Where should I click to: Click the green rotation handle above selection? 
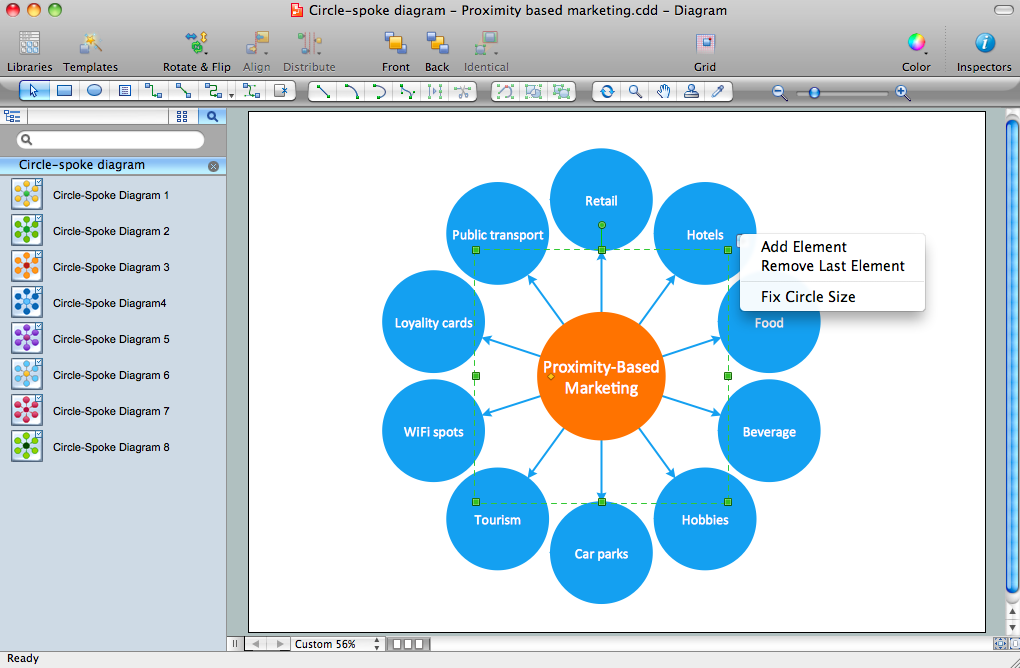pos(602,225)
